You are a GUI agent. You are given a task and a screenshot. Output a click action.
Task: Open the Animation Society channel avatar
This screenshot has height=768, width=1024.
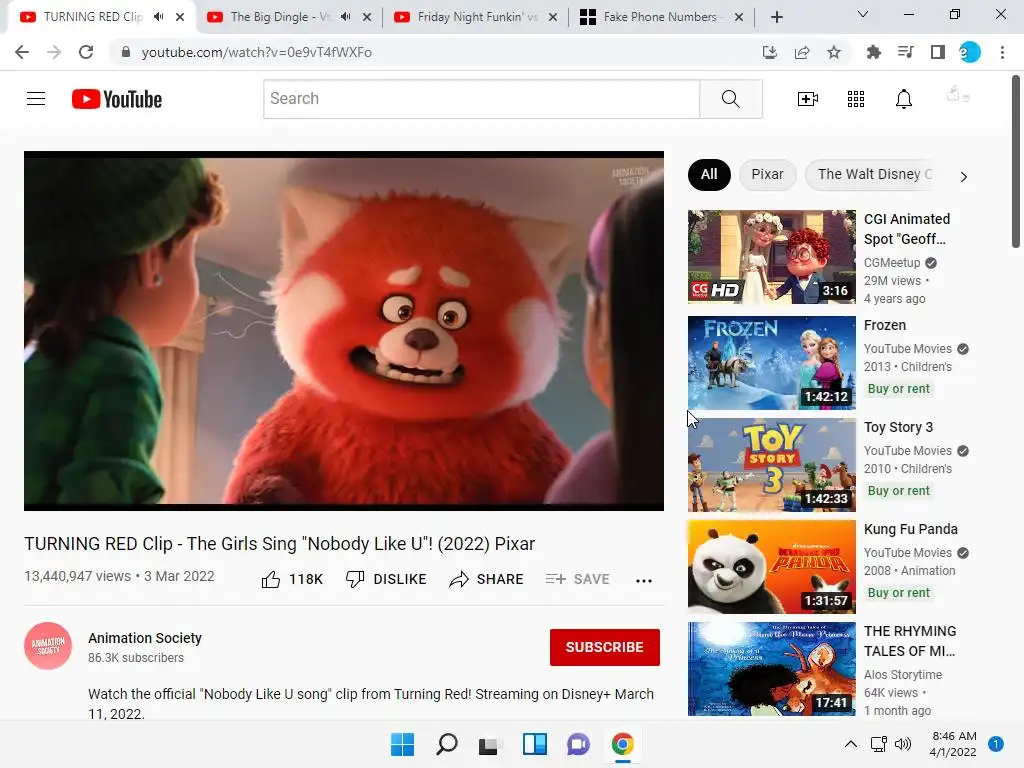[x=48, y=646]
